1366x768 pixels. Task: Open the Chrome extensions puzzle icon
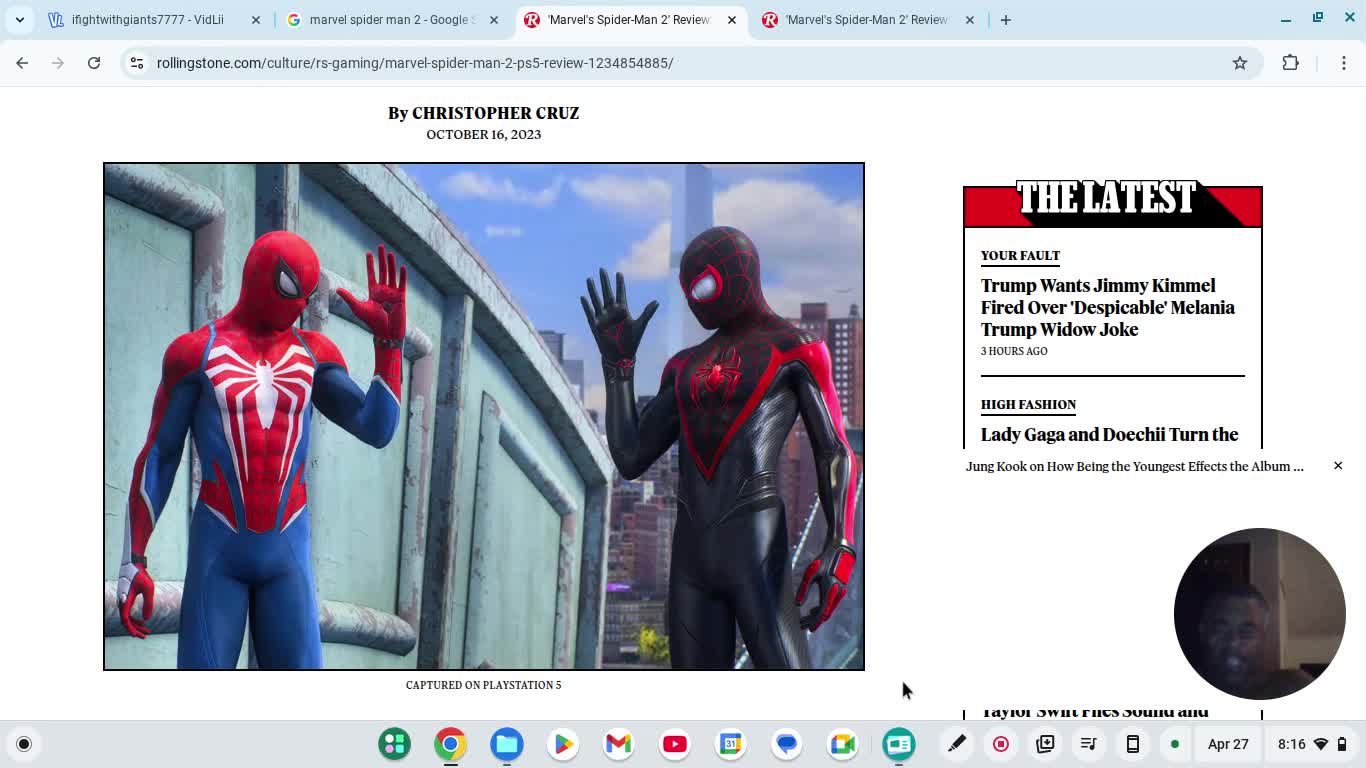[1291, 62]
